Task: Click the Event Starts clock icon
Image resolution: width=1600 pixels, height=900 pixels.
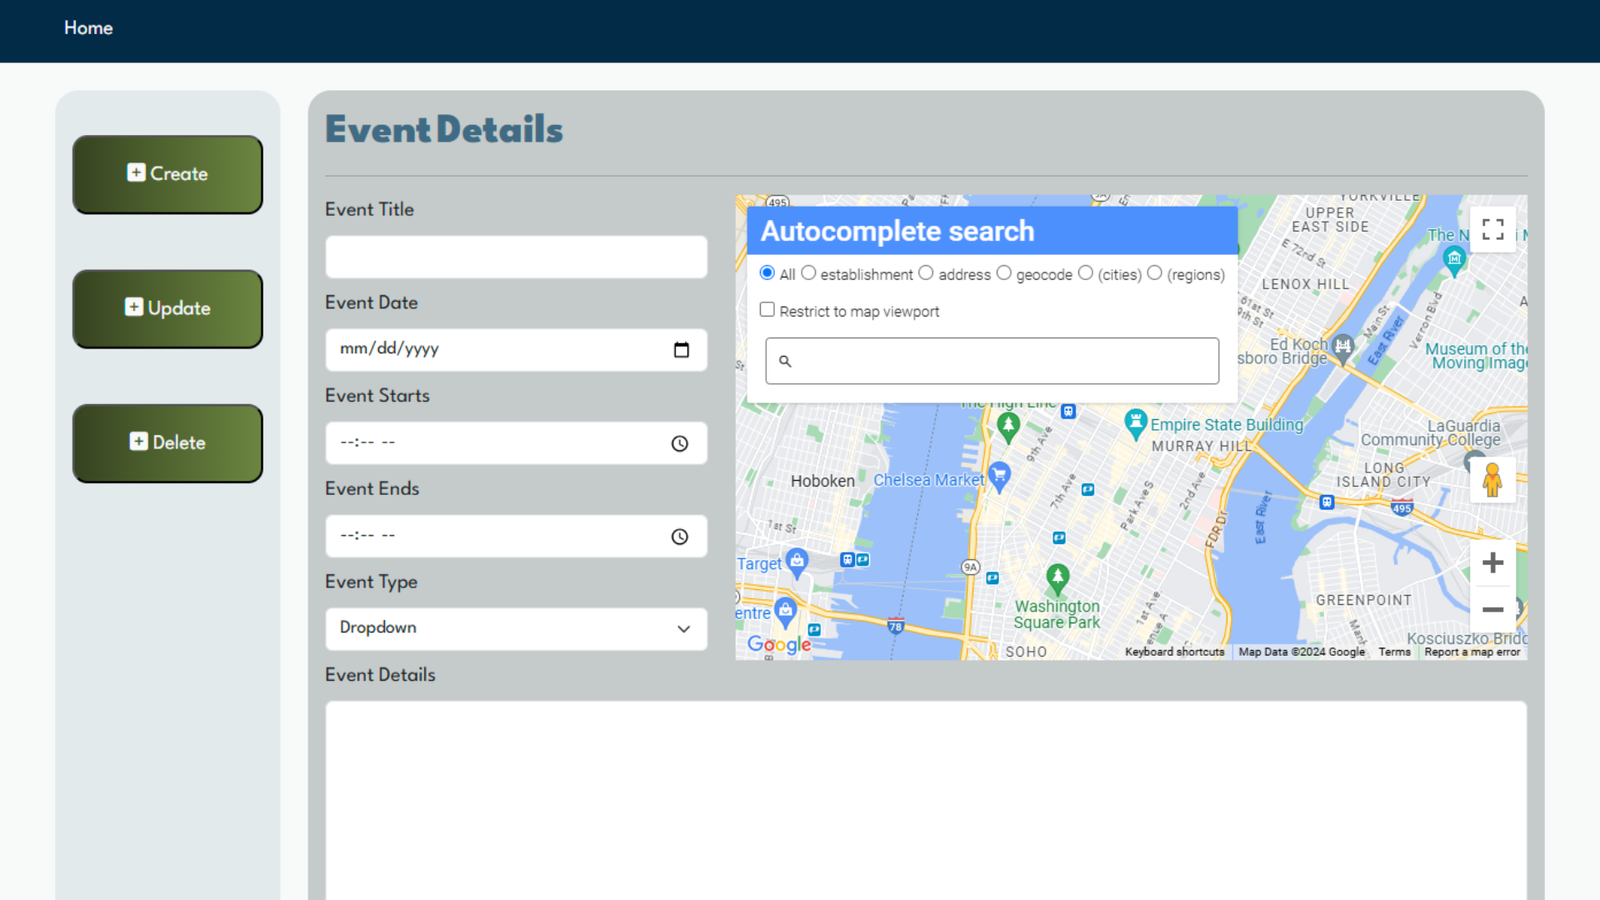Action: tap(680, 443)
